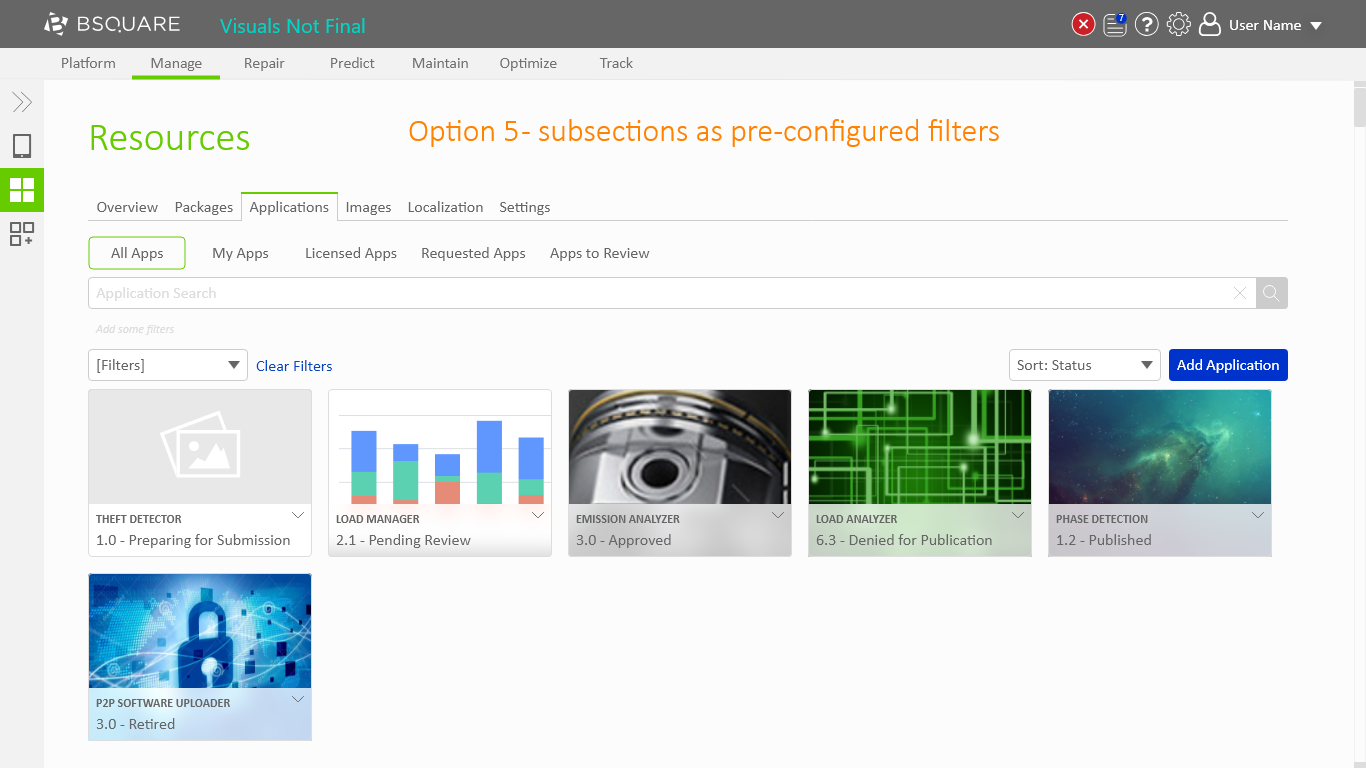Open the help question mark icon

(x=1147, y=25)
